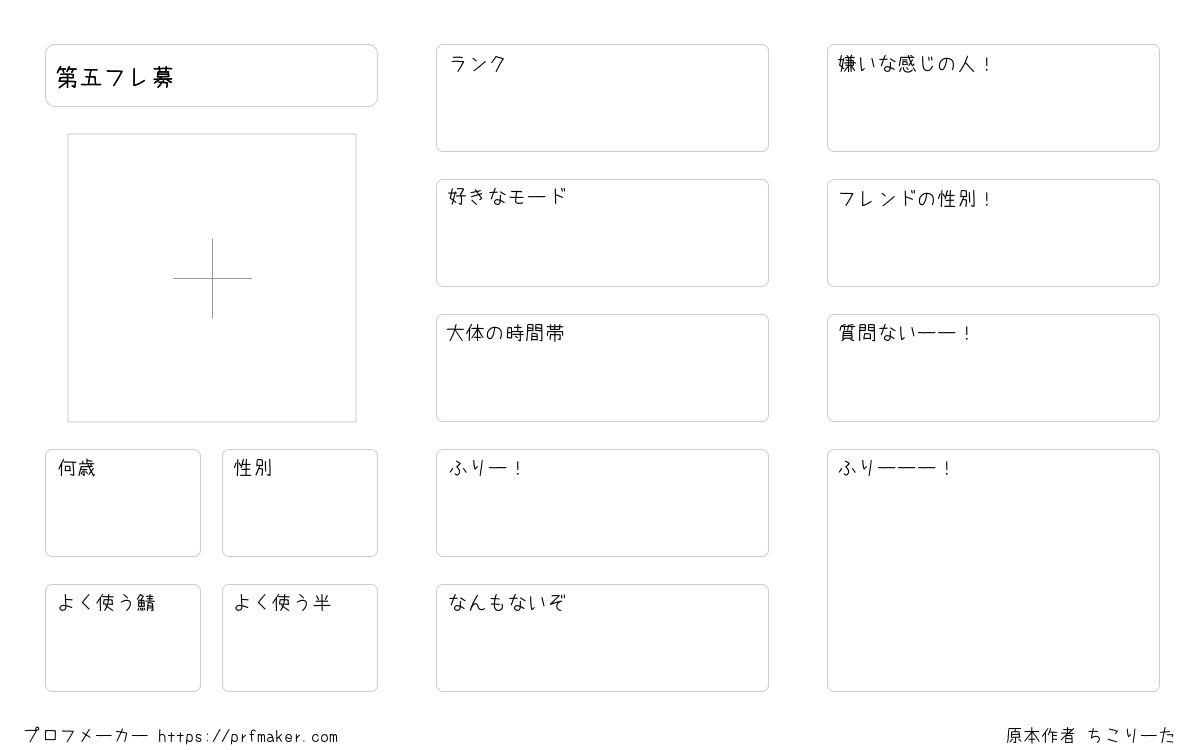Image resolution: width=1200 pixels, height=750 pixels.
Task: Click the 原本作者 ちこりーた credit
Action: tap(1091, 736)
